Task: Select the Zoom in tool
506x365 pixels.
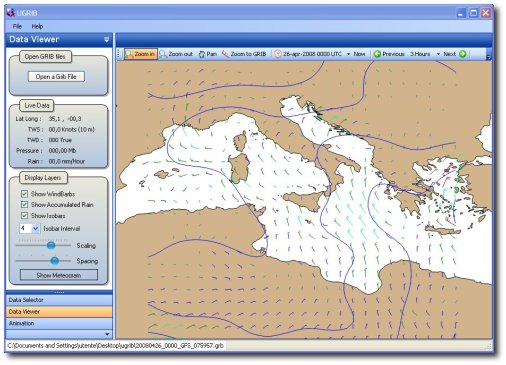Action: (x=141, y=54)
